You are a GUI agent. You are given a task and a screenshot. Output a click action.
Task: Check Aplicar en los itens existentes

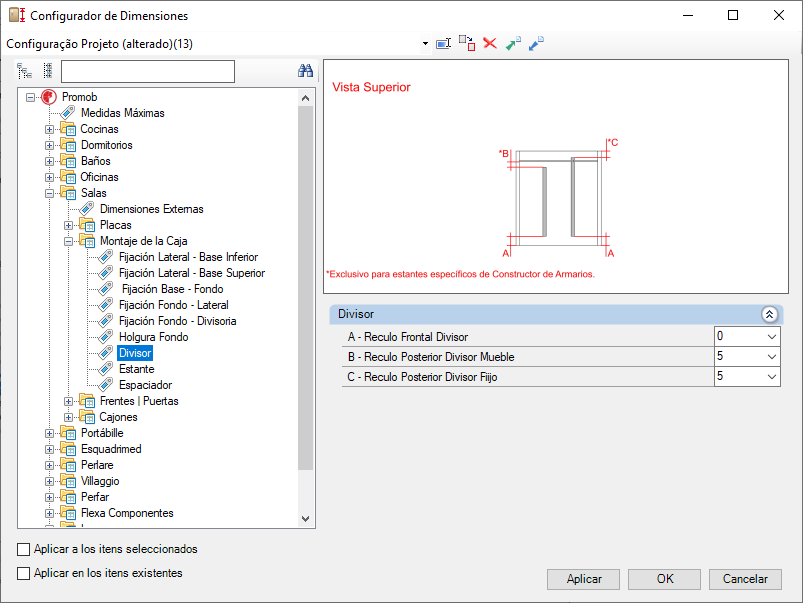[x=24, y=573]
